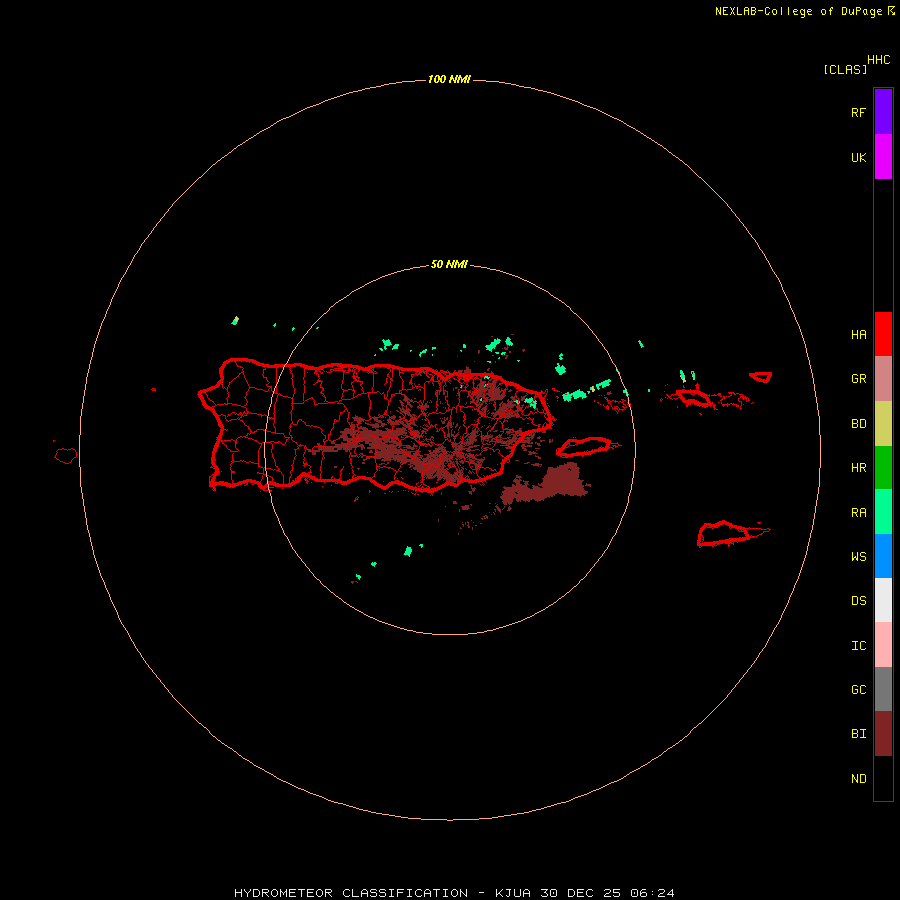Click the RF legend label

(858, 112)
